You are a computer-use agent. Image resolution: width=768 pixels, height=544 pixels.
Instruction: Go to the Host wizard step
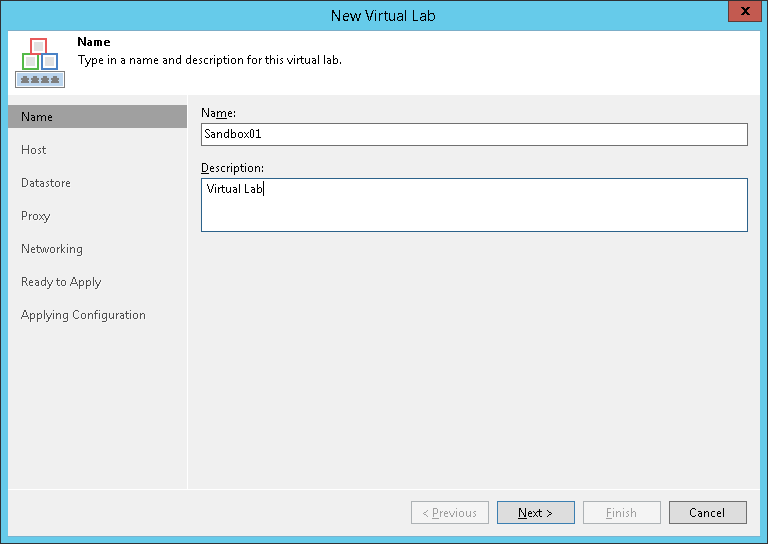click(x=34, y=150)
